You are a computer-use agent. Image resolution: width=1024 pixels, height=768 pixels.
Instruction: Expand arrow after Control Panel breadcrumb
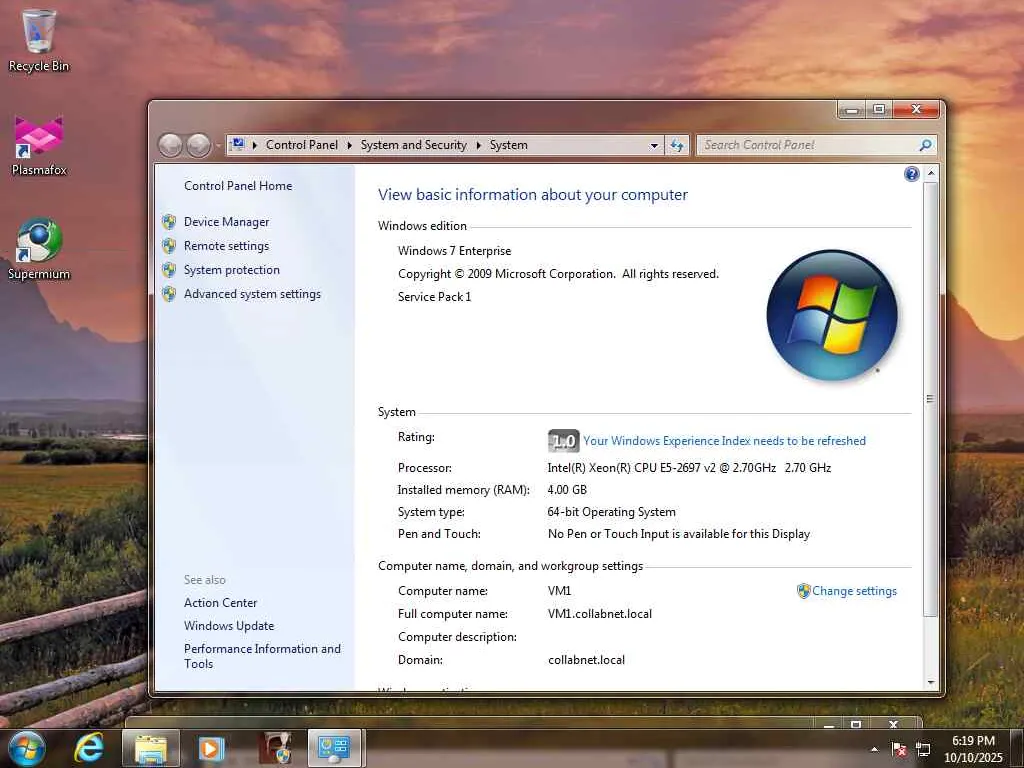pos(349,145)
